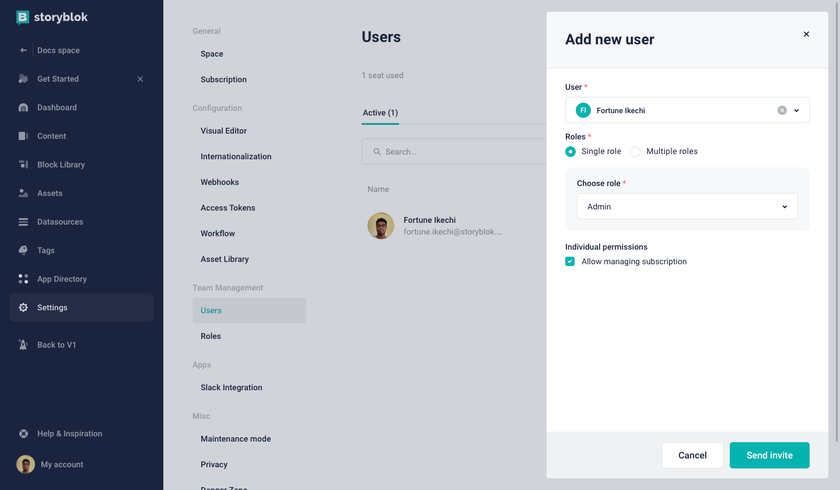Click the search magnifier icon

(377, 152)
